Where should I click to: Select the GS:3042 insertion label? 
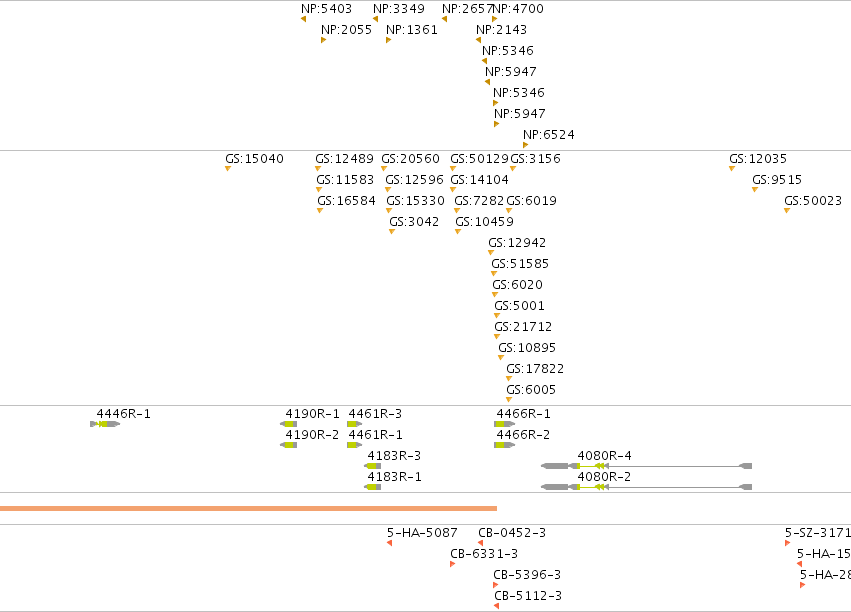coord(414,222)
